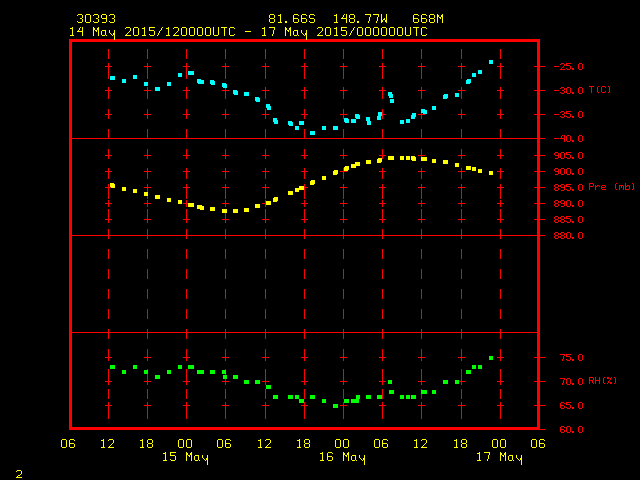Viewport: 640px width, 480px height.
Task: Select the 60.0 humidity tick label
Action: coord(571,429)
